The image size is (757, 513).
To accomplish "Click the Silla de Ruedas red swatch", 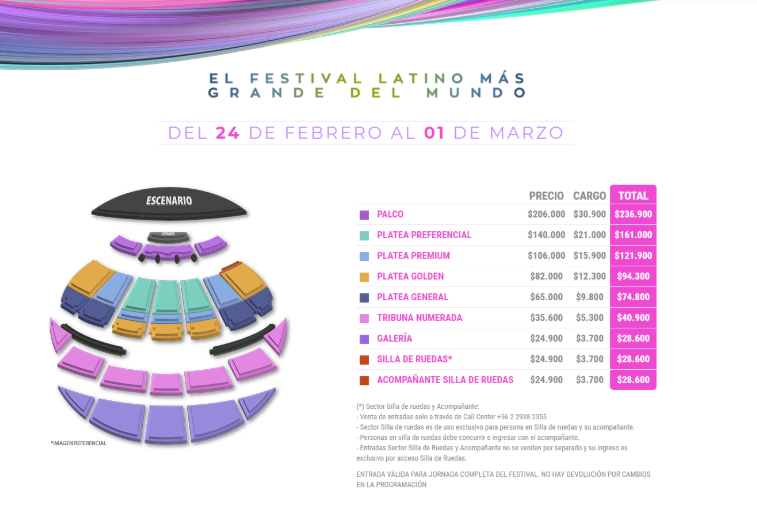I will 364,359.
